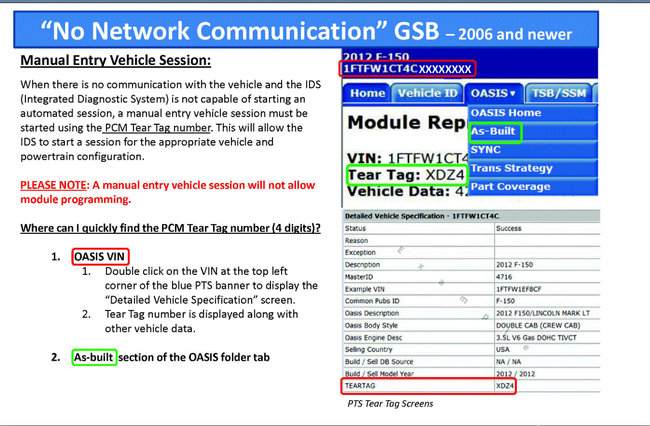Screen dimensions: 650x426
Task: Select the Reason row label
Action: click(x=356, y=241)
